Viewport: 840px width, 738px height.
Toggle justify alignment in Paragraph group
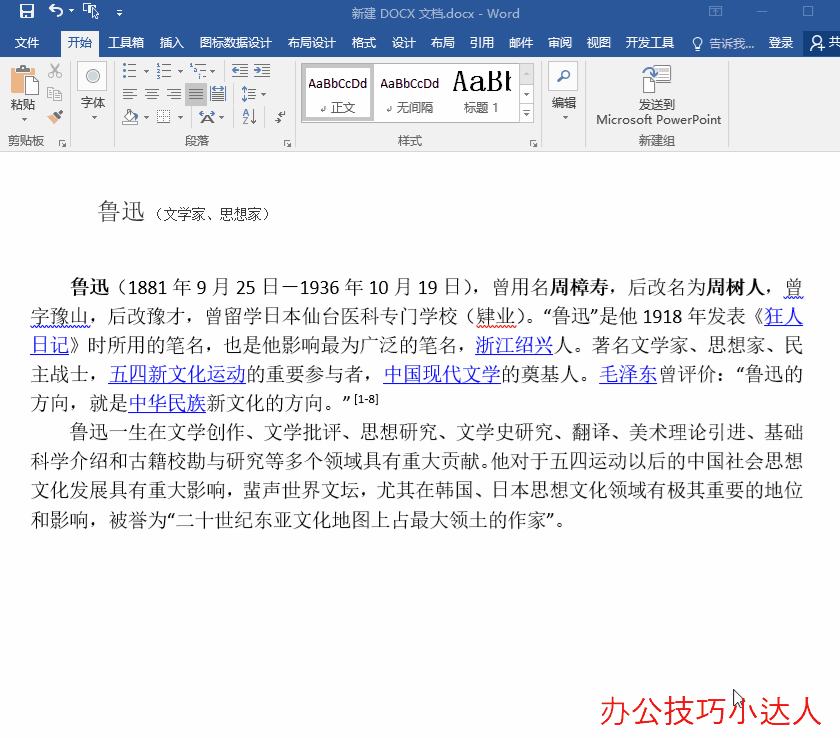197,92
